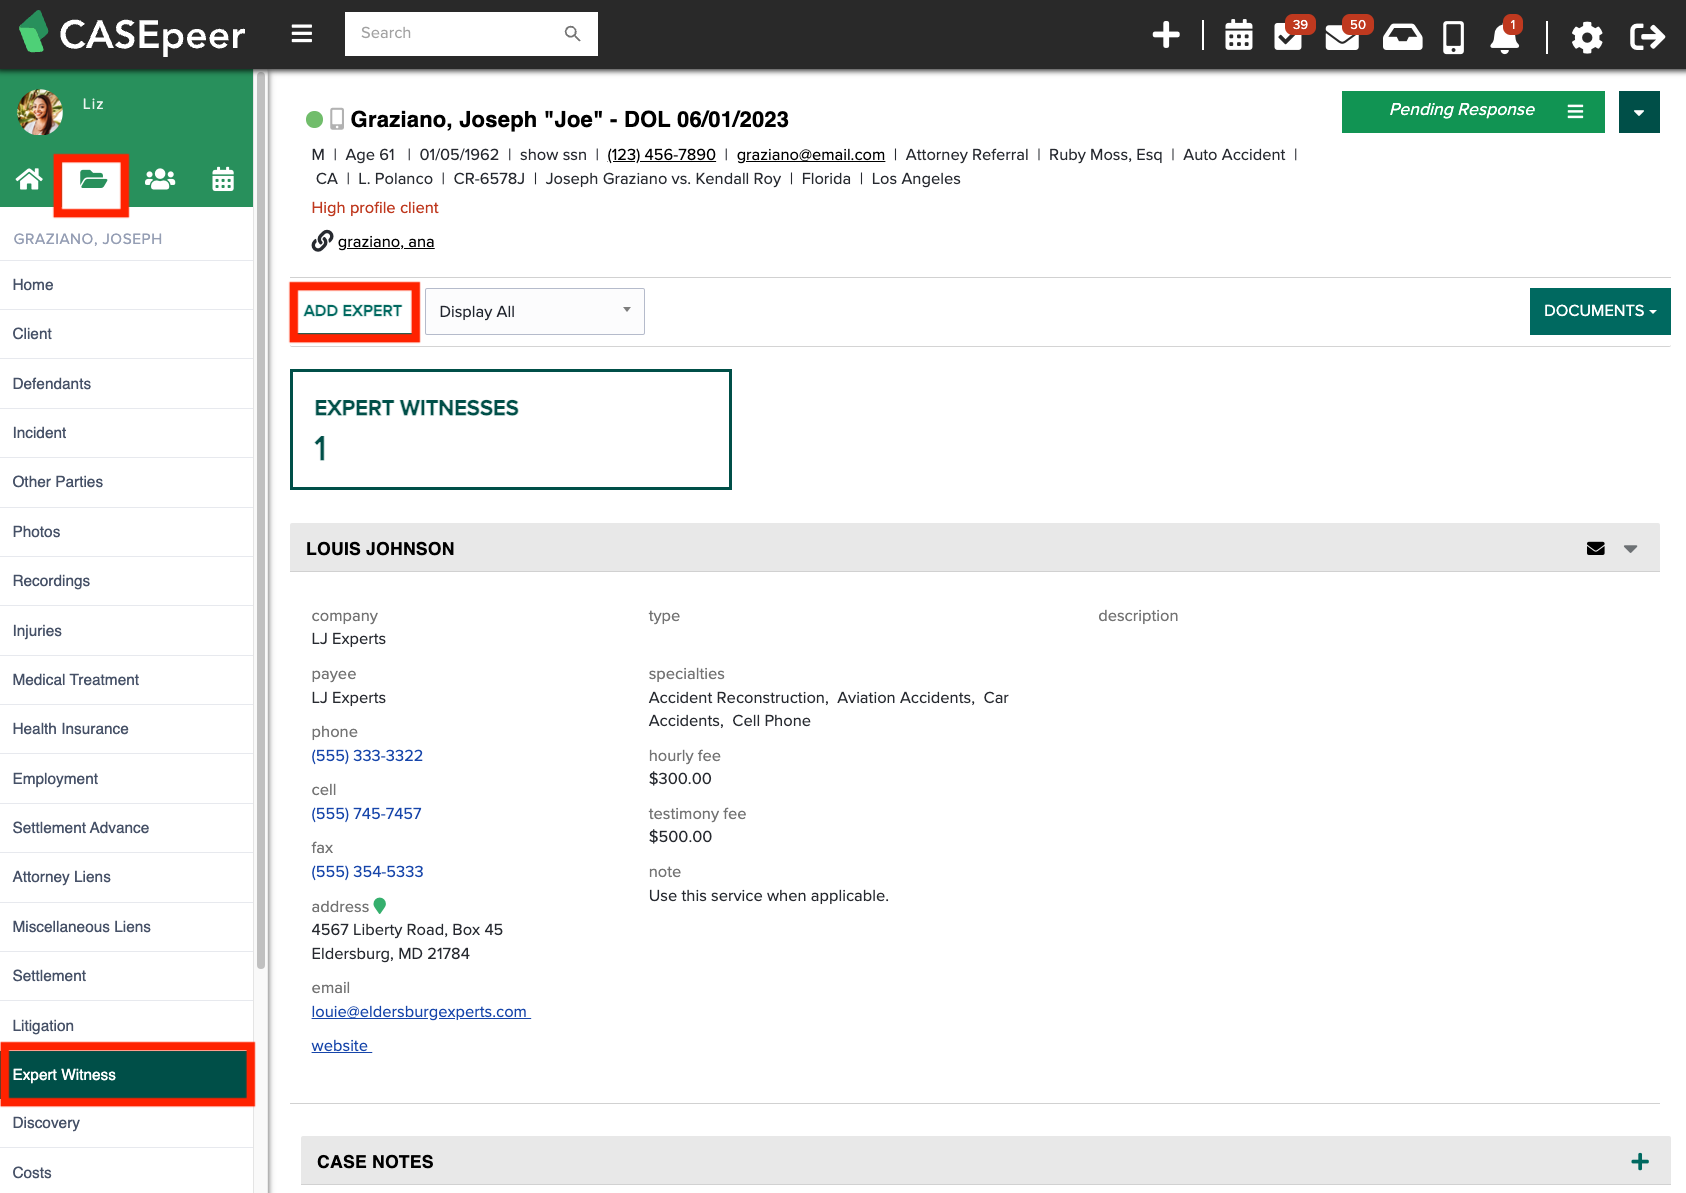Expand Louis Johnson options caret

1631,549
